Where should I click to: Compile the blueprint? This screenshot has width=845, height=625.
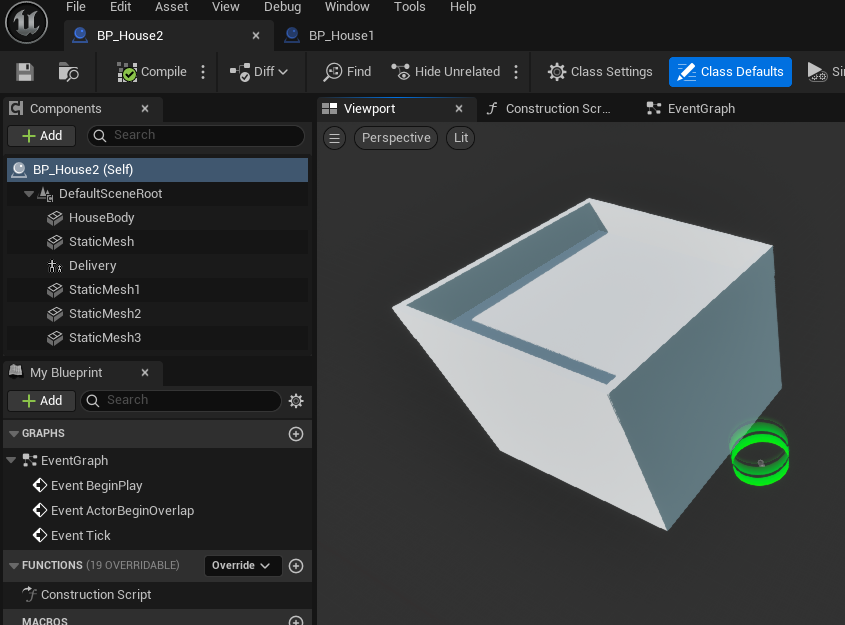click(152, 72)
